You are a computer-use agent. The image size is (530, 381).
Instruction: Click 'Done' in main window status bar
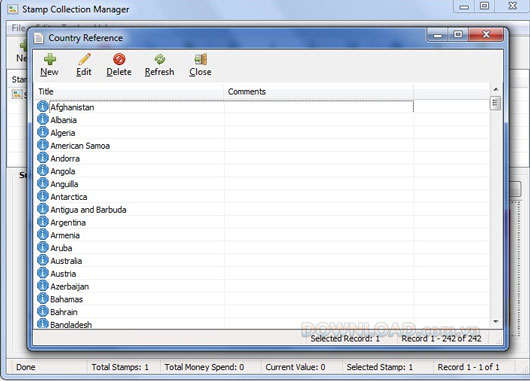[x=26, y=367]
